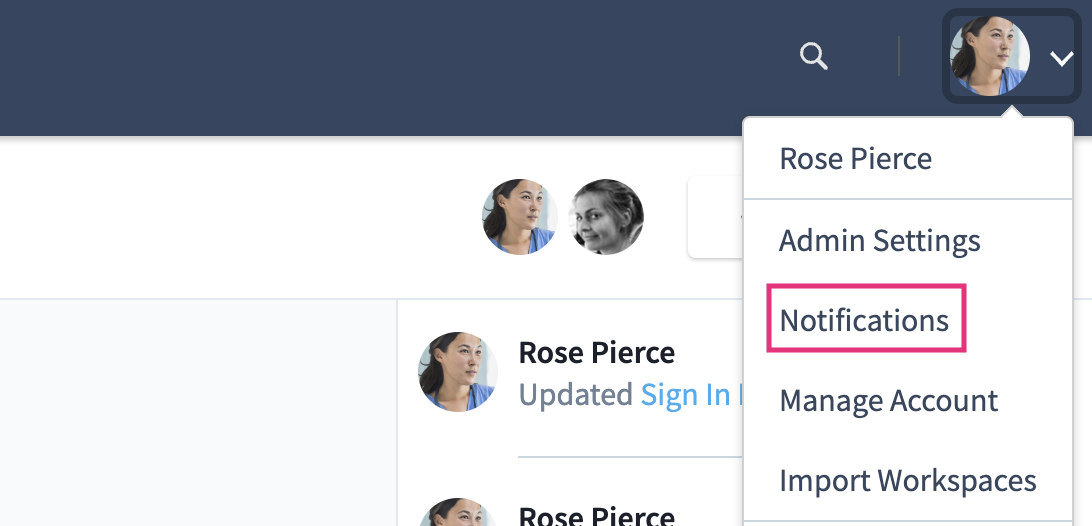Select the Rose Pierce entry in dropdown menu

855,159
